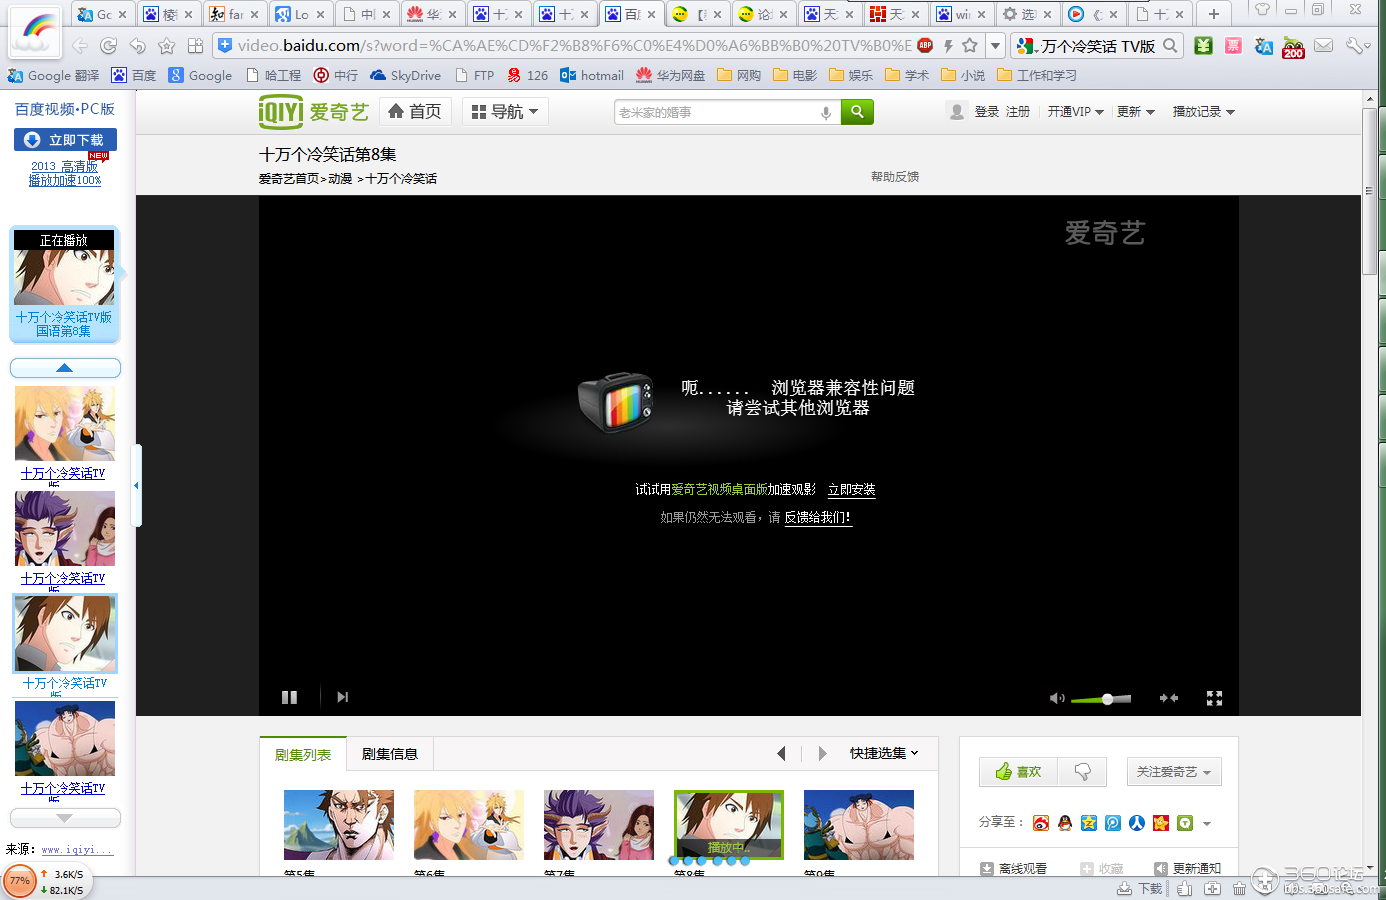The image size is (1386, 900).
Task: Expand the 关注爱奇艺 follow dropdown
Action: click(x=1174, y=771)
